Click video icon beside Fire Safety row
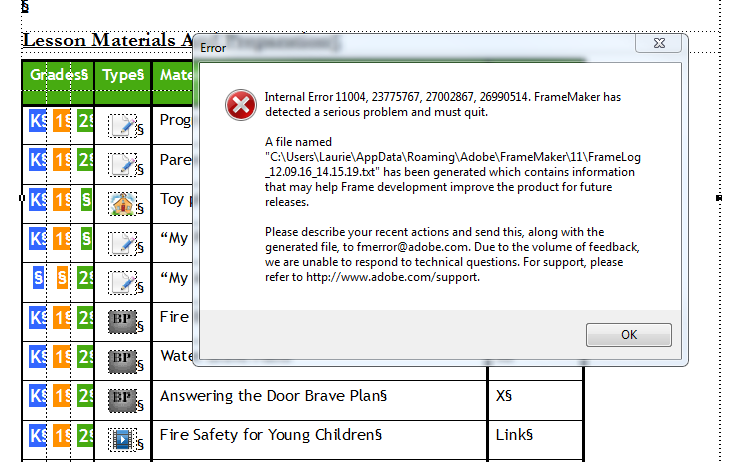Image resolution: width=739 pixels, height=462 pixels. click(123, 440)
